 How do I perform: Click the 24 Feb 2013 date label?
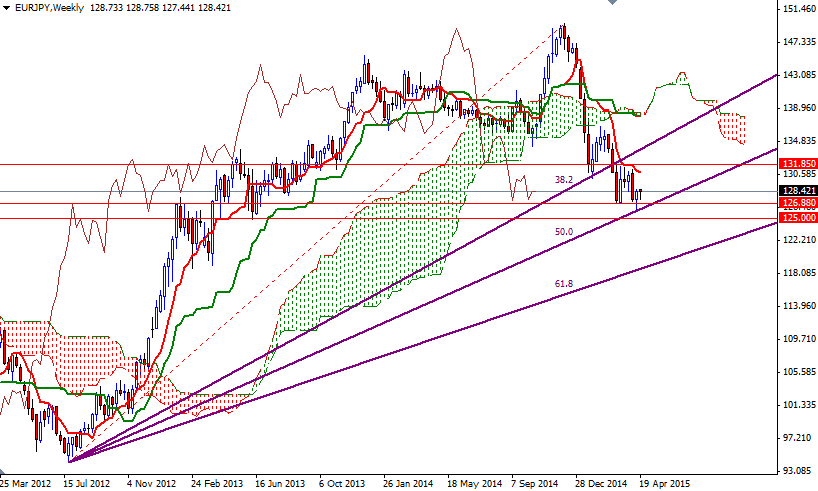tap(217, 484)
